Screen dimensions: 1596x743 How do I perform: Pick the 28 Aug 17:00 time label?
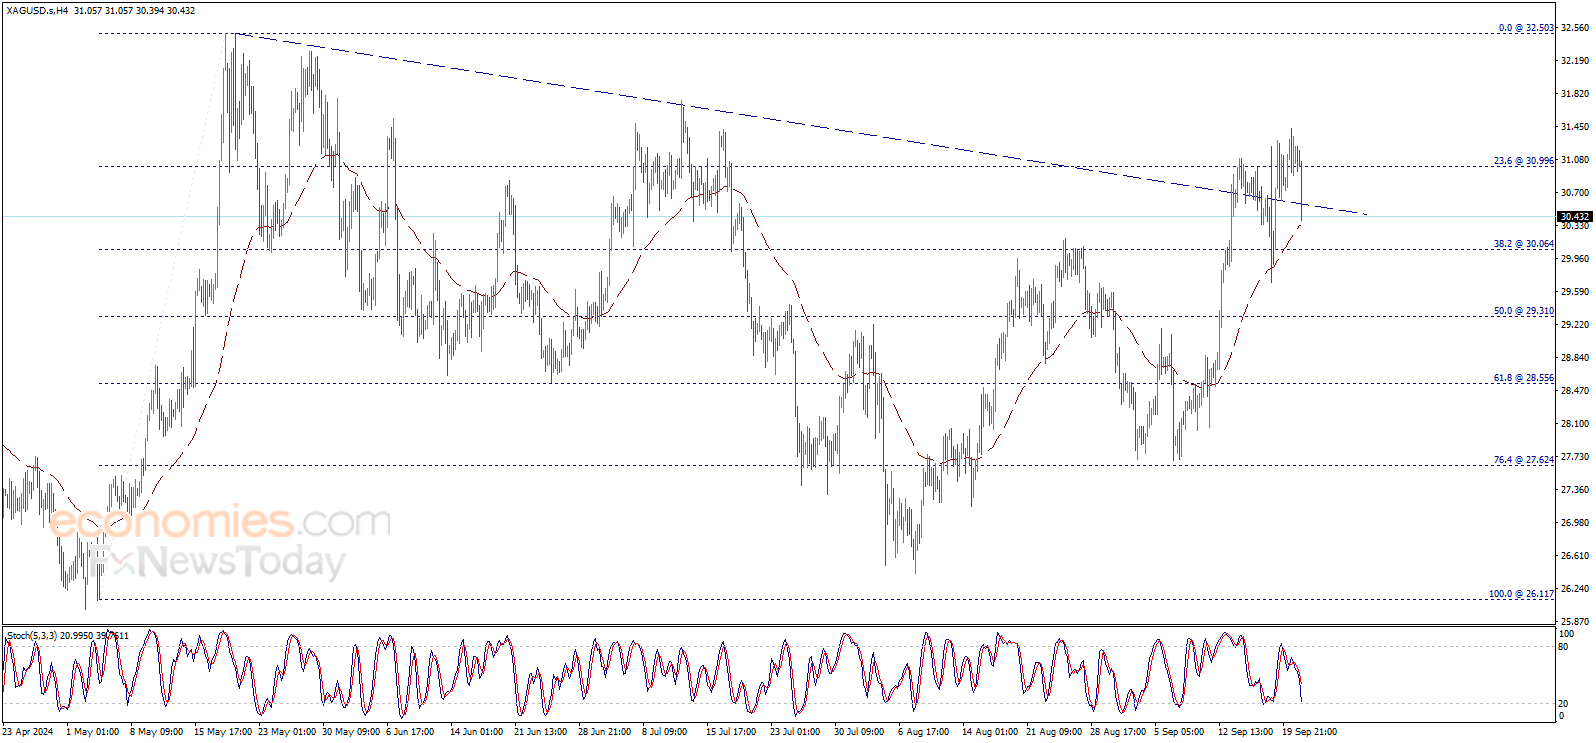[1118, 732]
